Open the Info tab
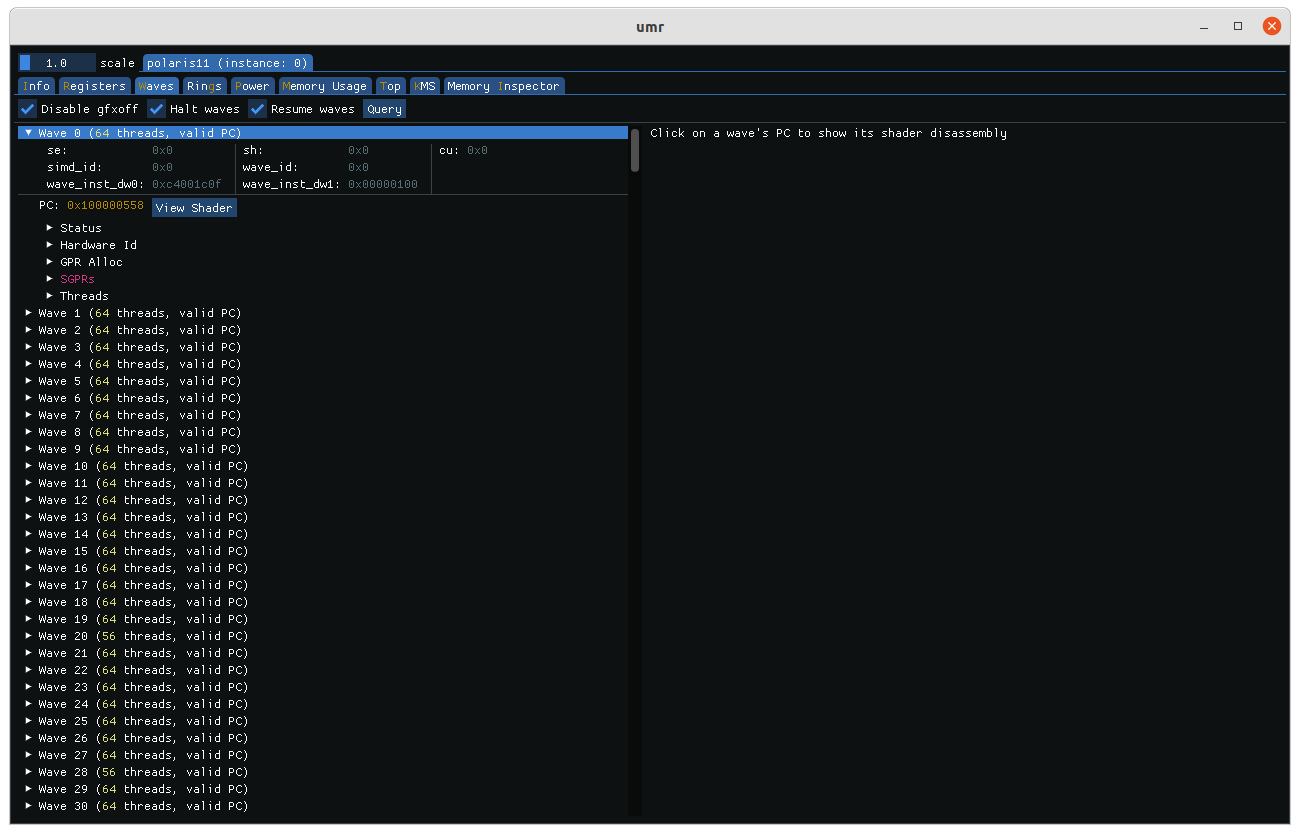Viewport: 1300px width, 834px height. coord(37,86)
